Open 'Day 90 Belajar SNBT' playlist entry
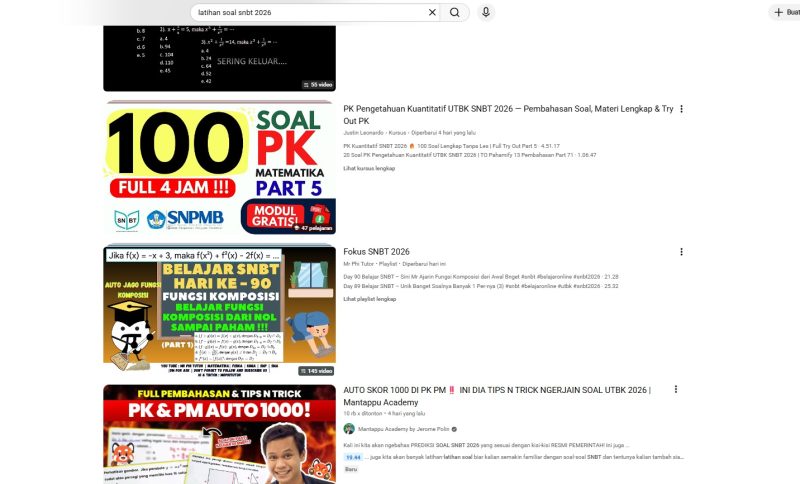 (481, 276)
